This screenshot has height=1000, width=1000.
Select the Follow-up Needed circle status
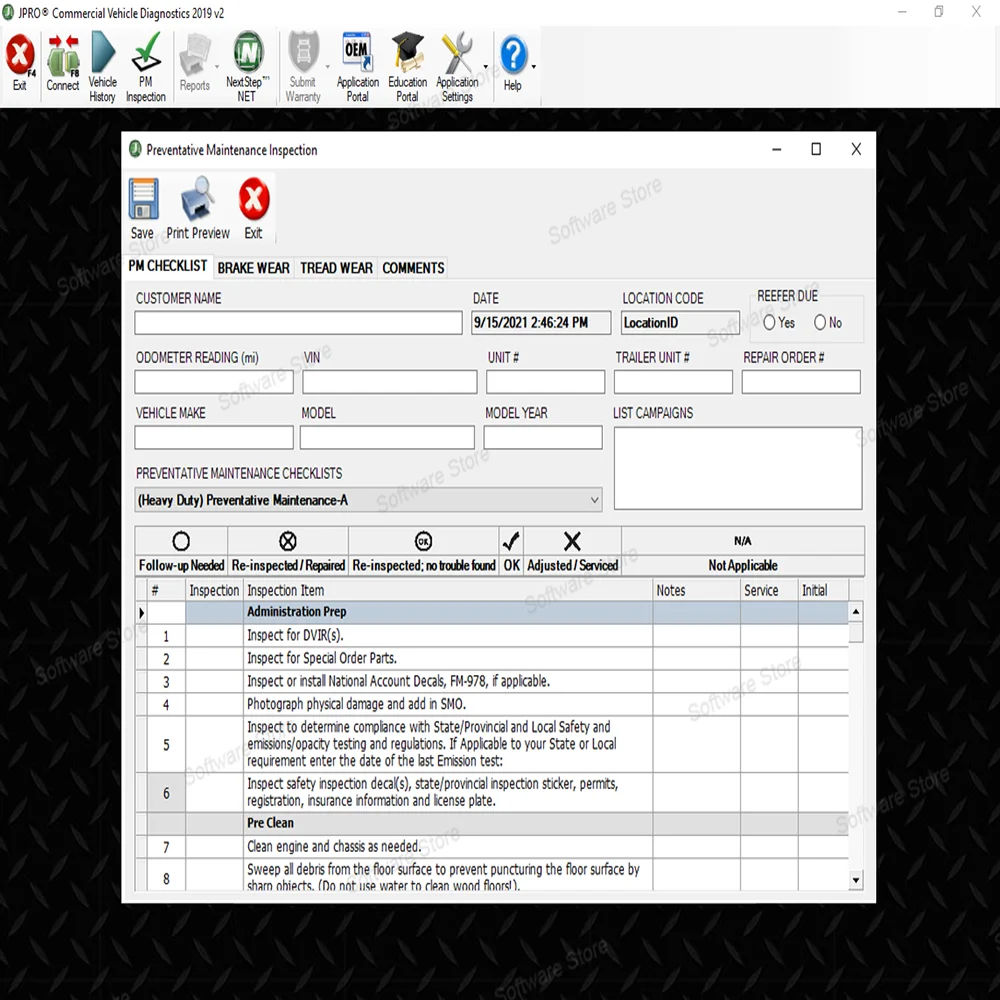(181, 541)
